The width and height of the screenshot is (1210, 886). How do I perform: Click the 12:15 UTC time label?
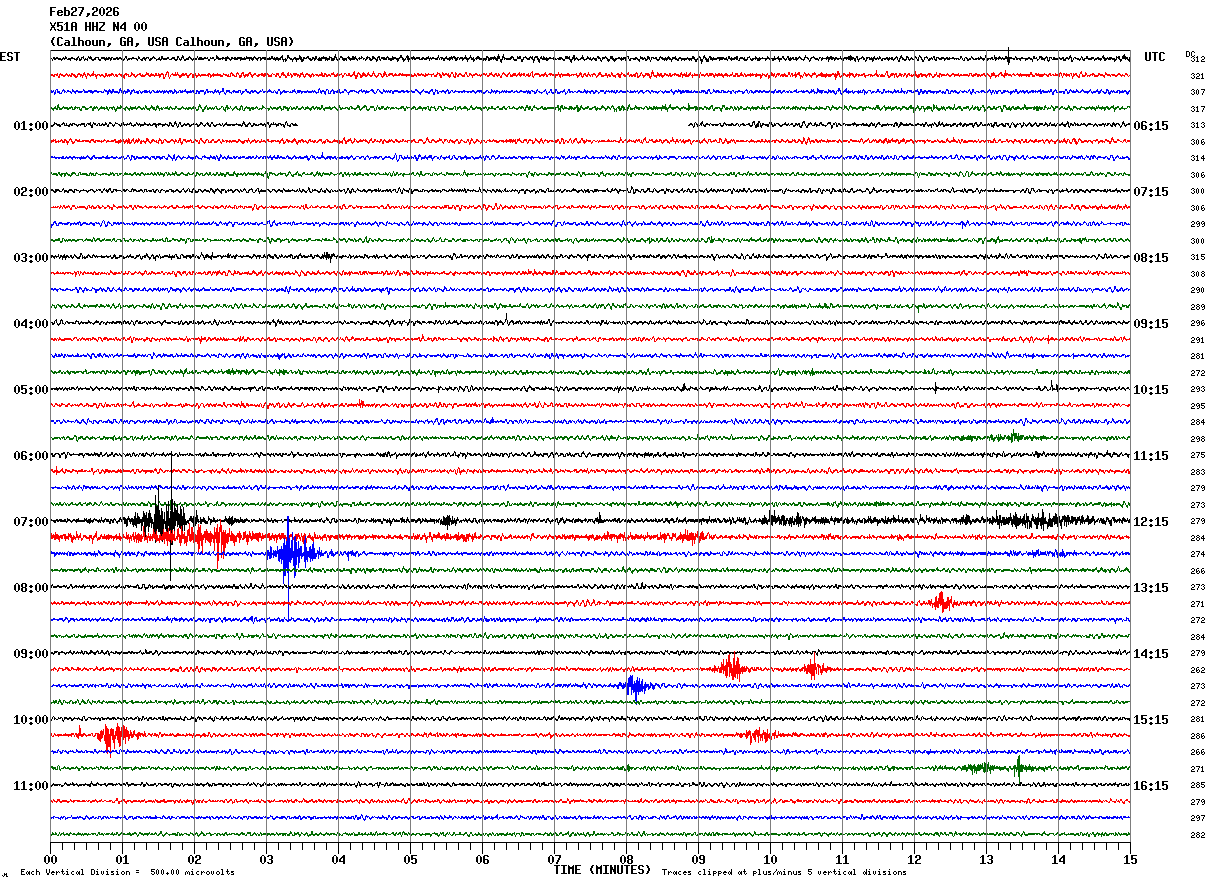tap(1151, 522)
